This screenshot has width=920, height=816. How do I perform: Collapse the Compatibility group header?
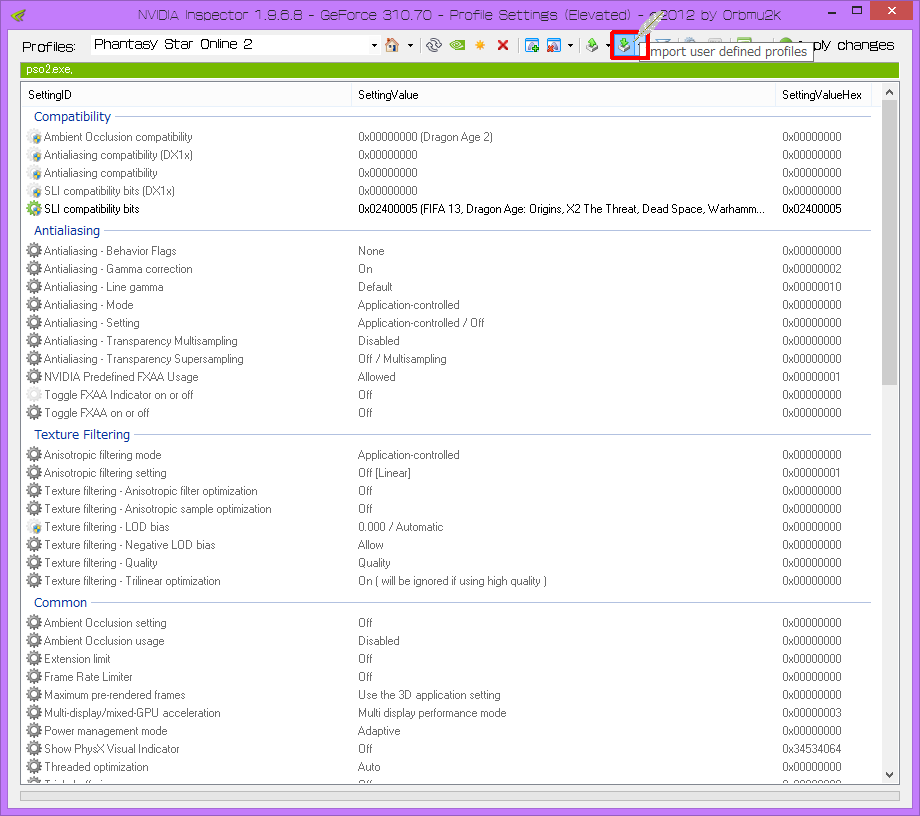coord(72,117)
